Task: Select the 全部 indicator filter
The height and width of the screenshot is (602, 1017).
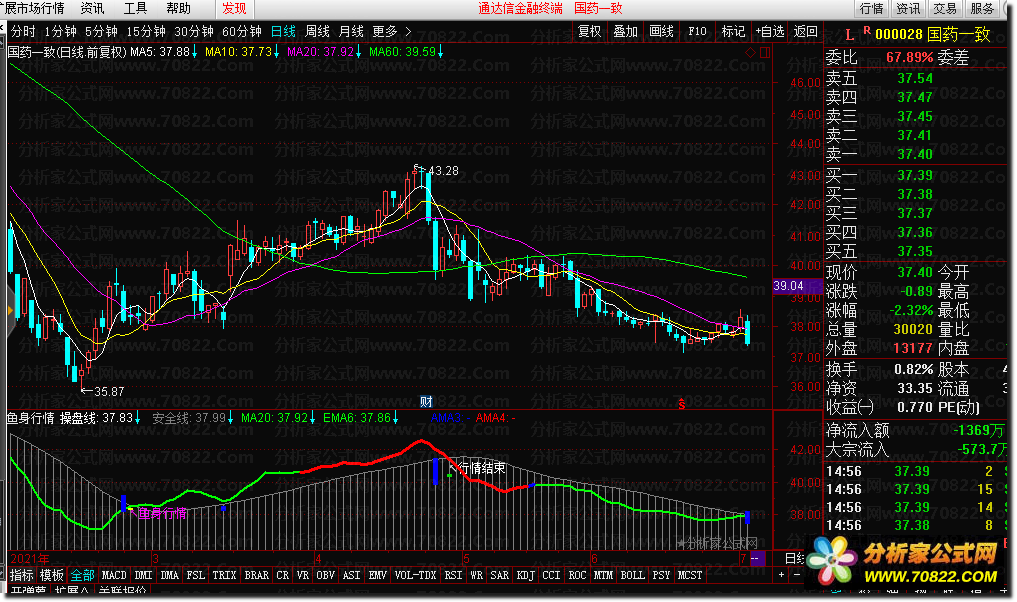Action: coord(82,575)
